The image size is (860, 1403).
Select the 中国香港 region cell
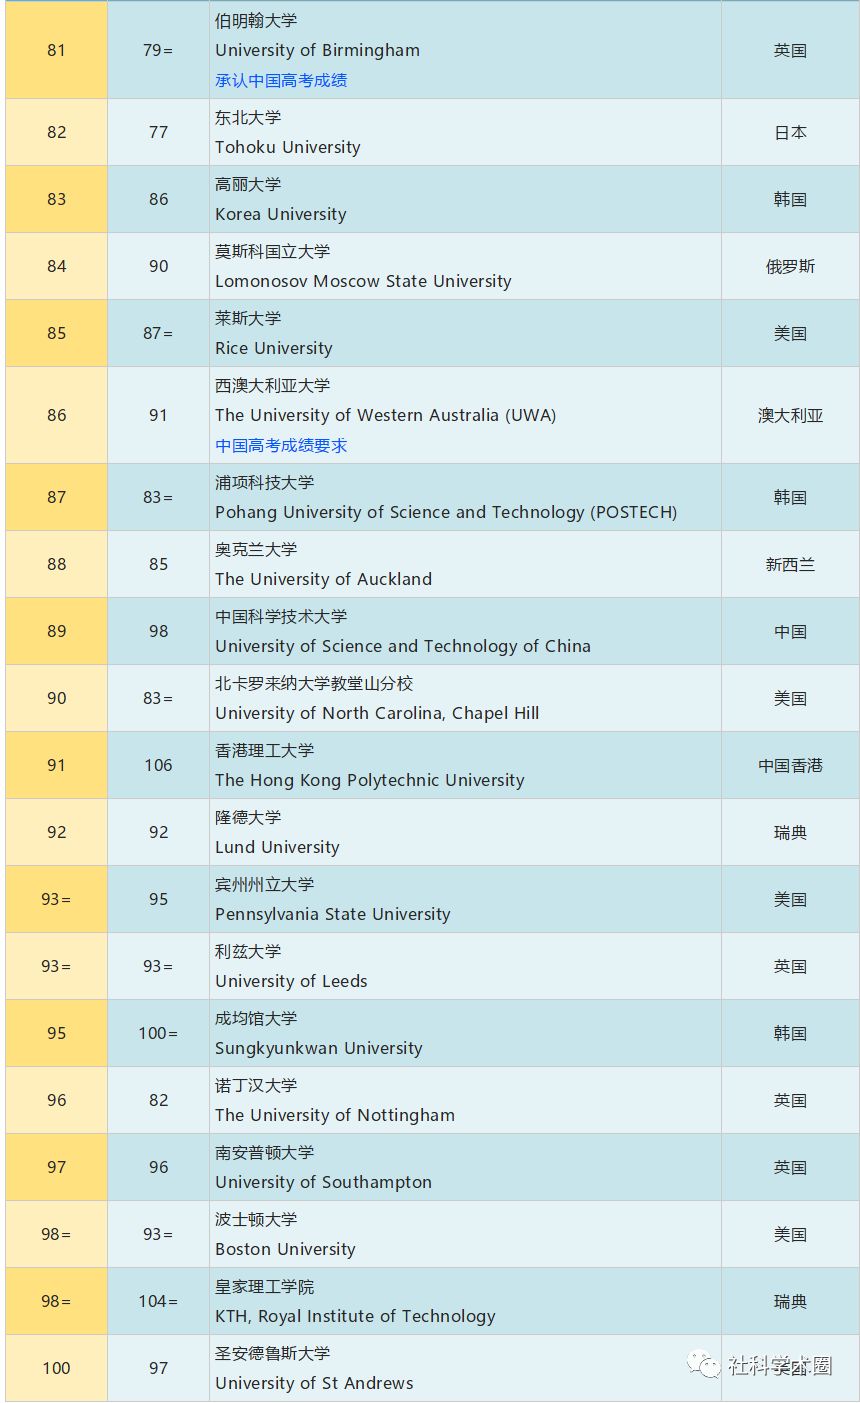[x=790, y=765]
